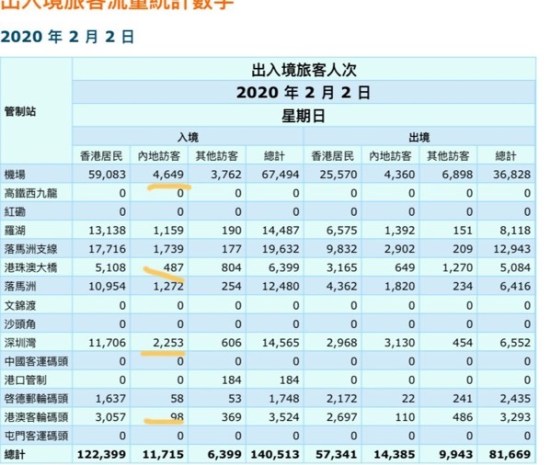The image size is (550, 465).
Task: Select the value 1,820 in 落馬洲 row
Action: (400, 287)
